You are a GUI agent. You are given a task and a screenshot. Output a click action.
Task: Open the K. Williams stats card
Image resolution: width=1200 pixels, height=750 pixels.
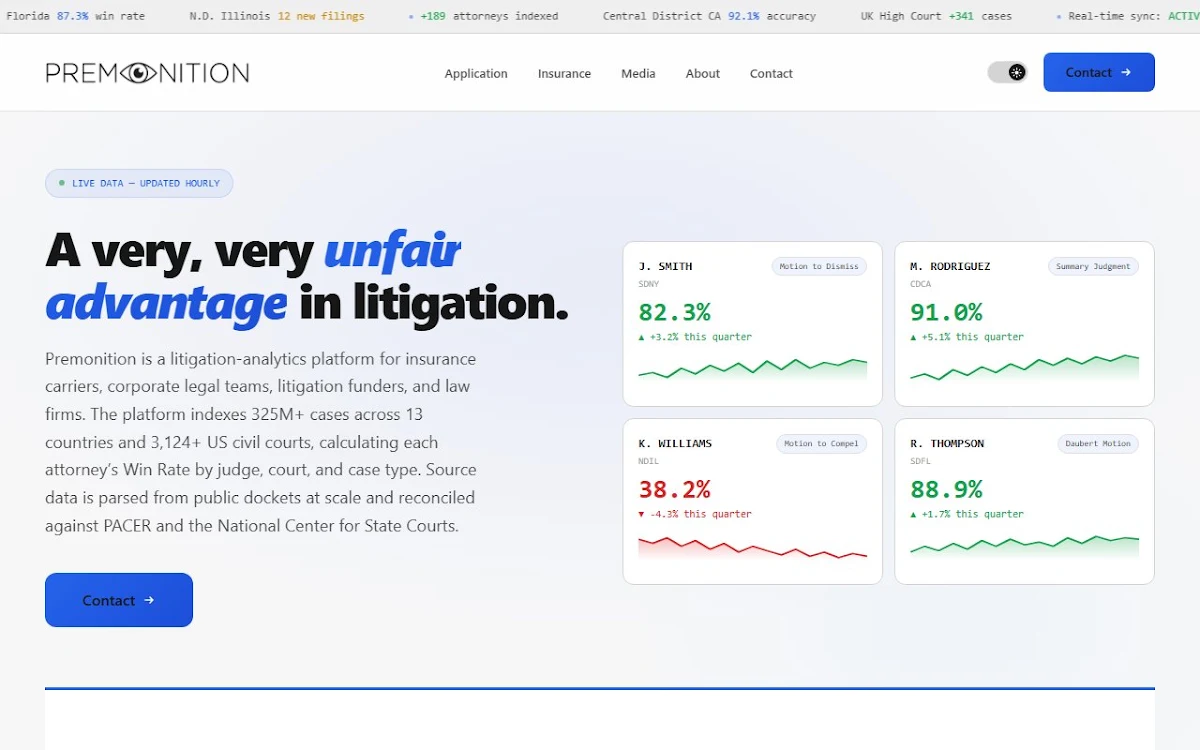[753, 501]
